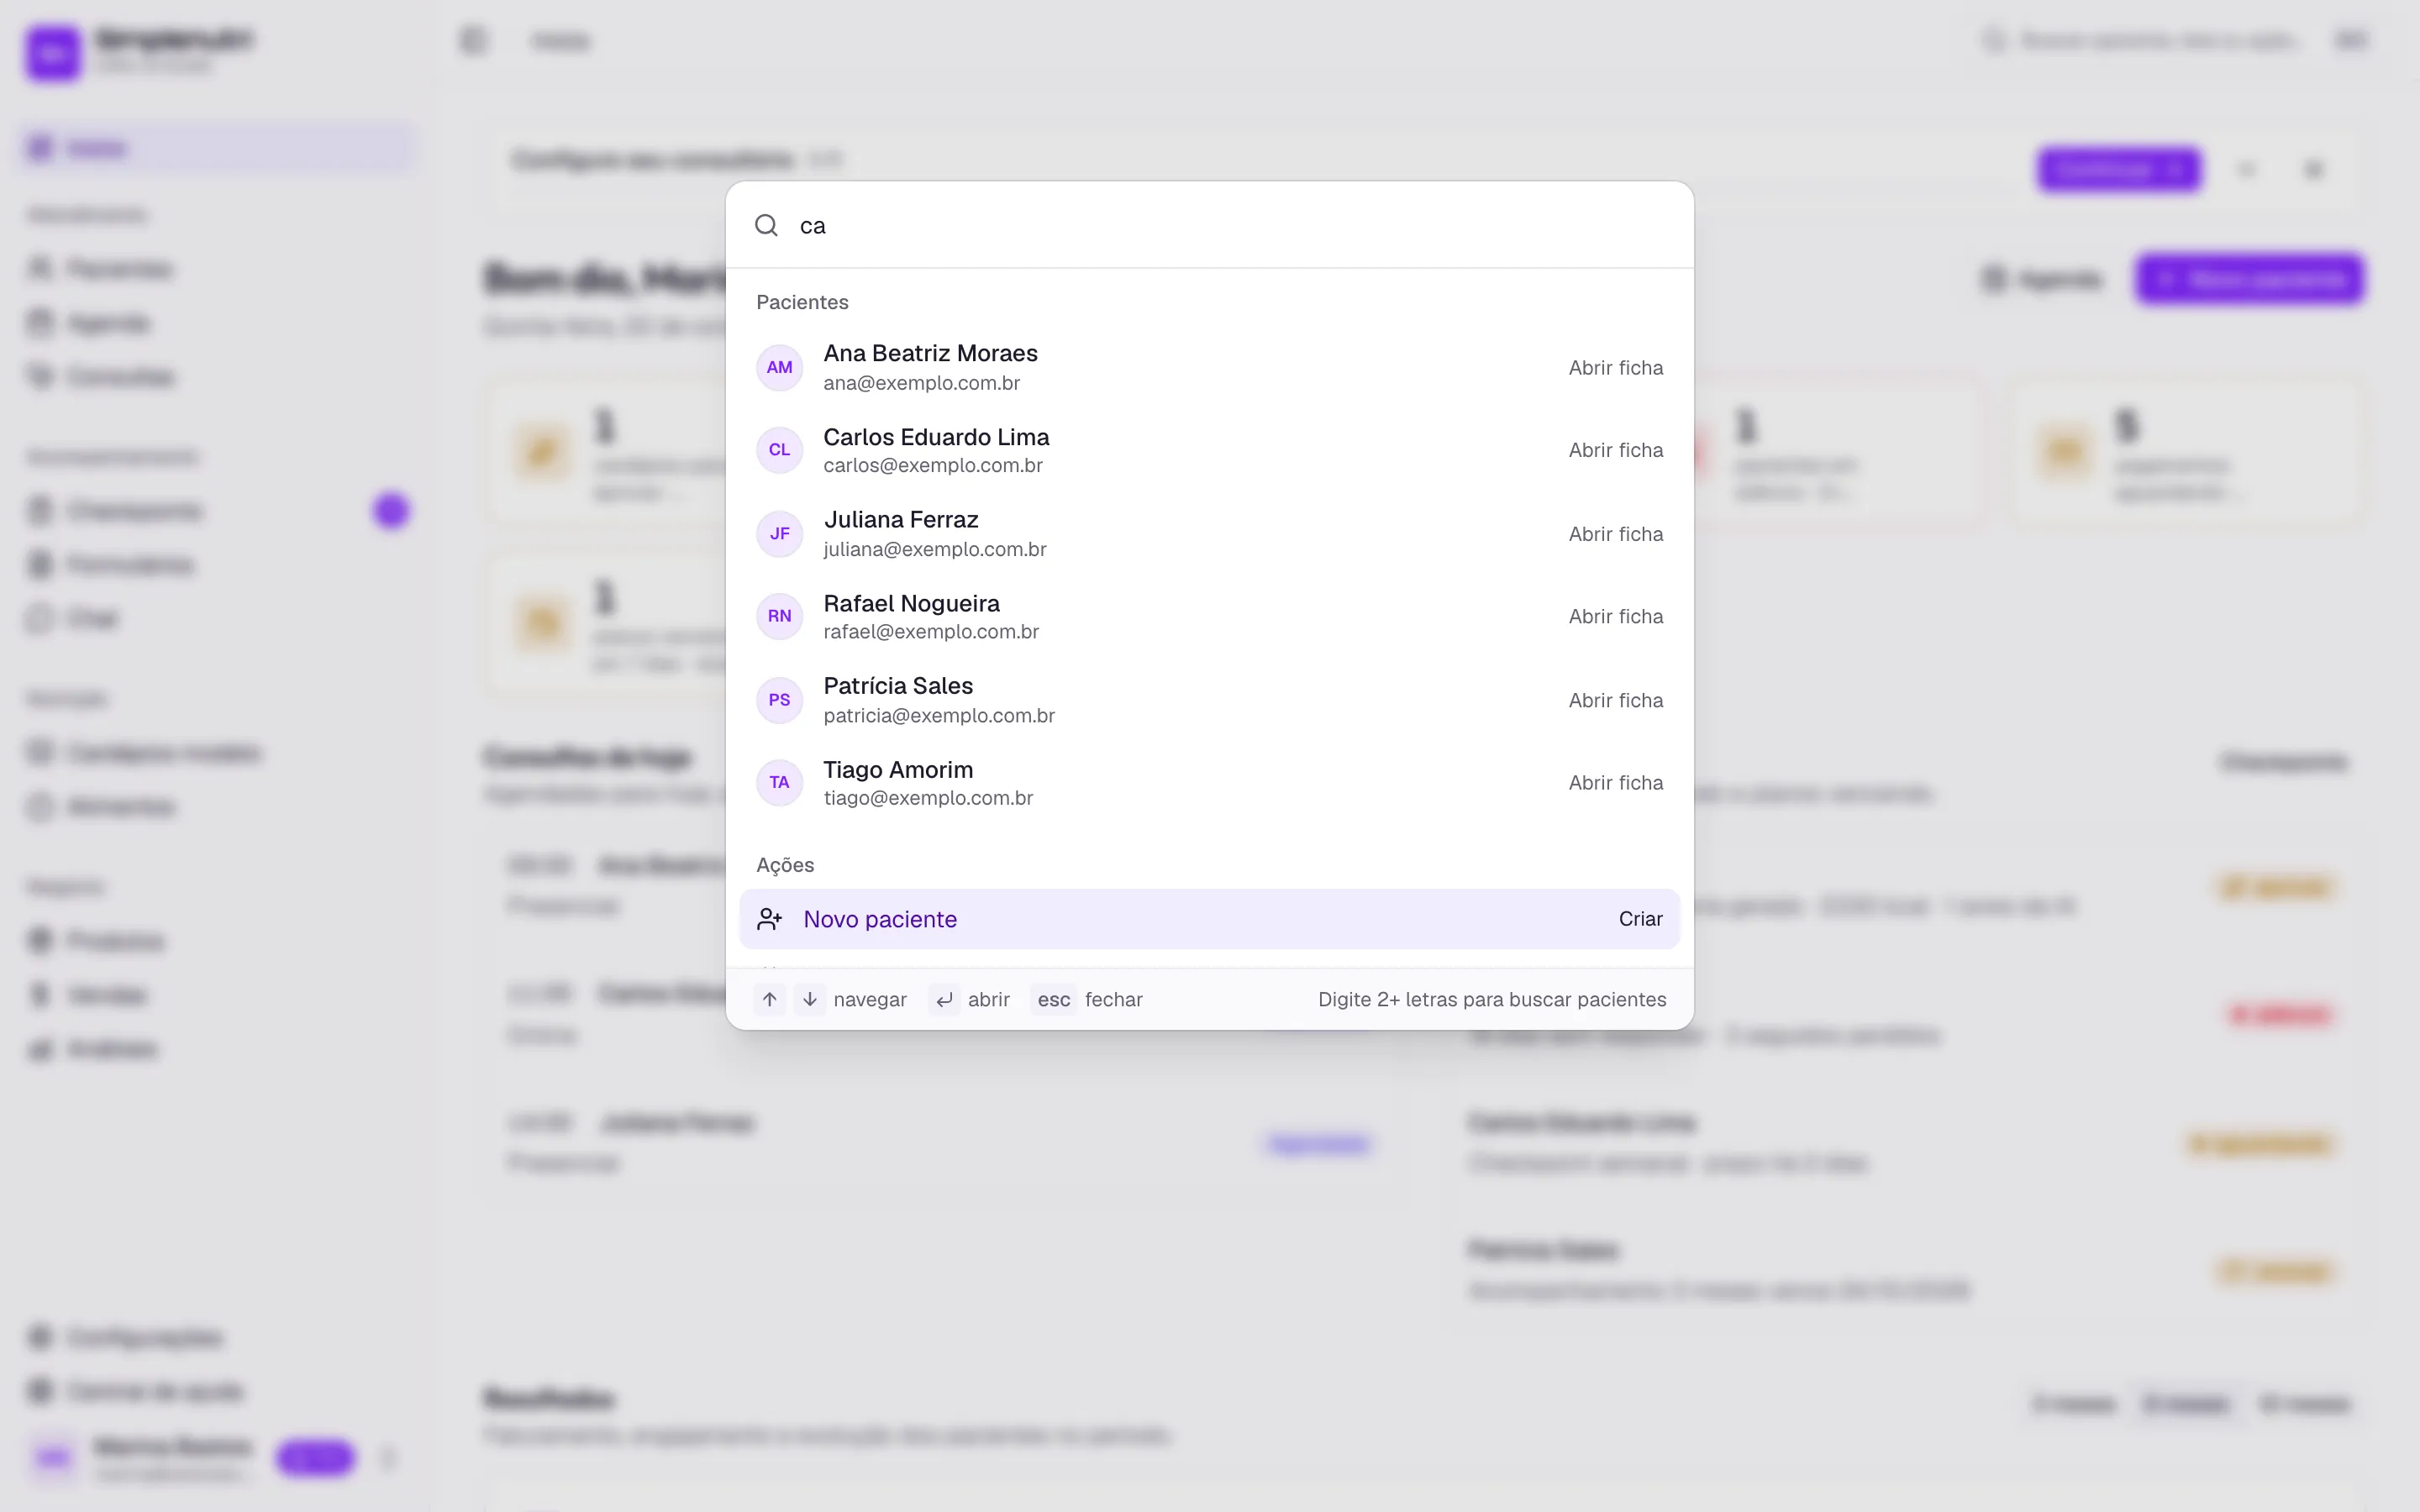Open Abrir ficha for Carlos Eduardo Lima

pyautogui.click(x=1615, y=450)
